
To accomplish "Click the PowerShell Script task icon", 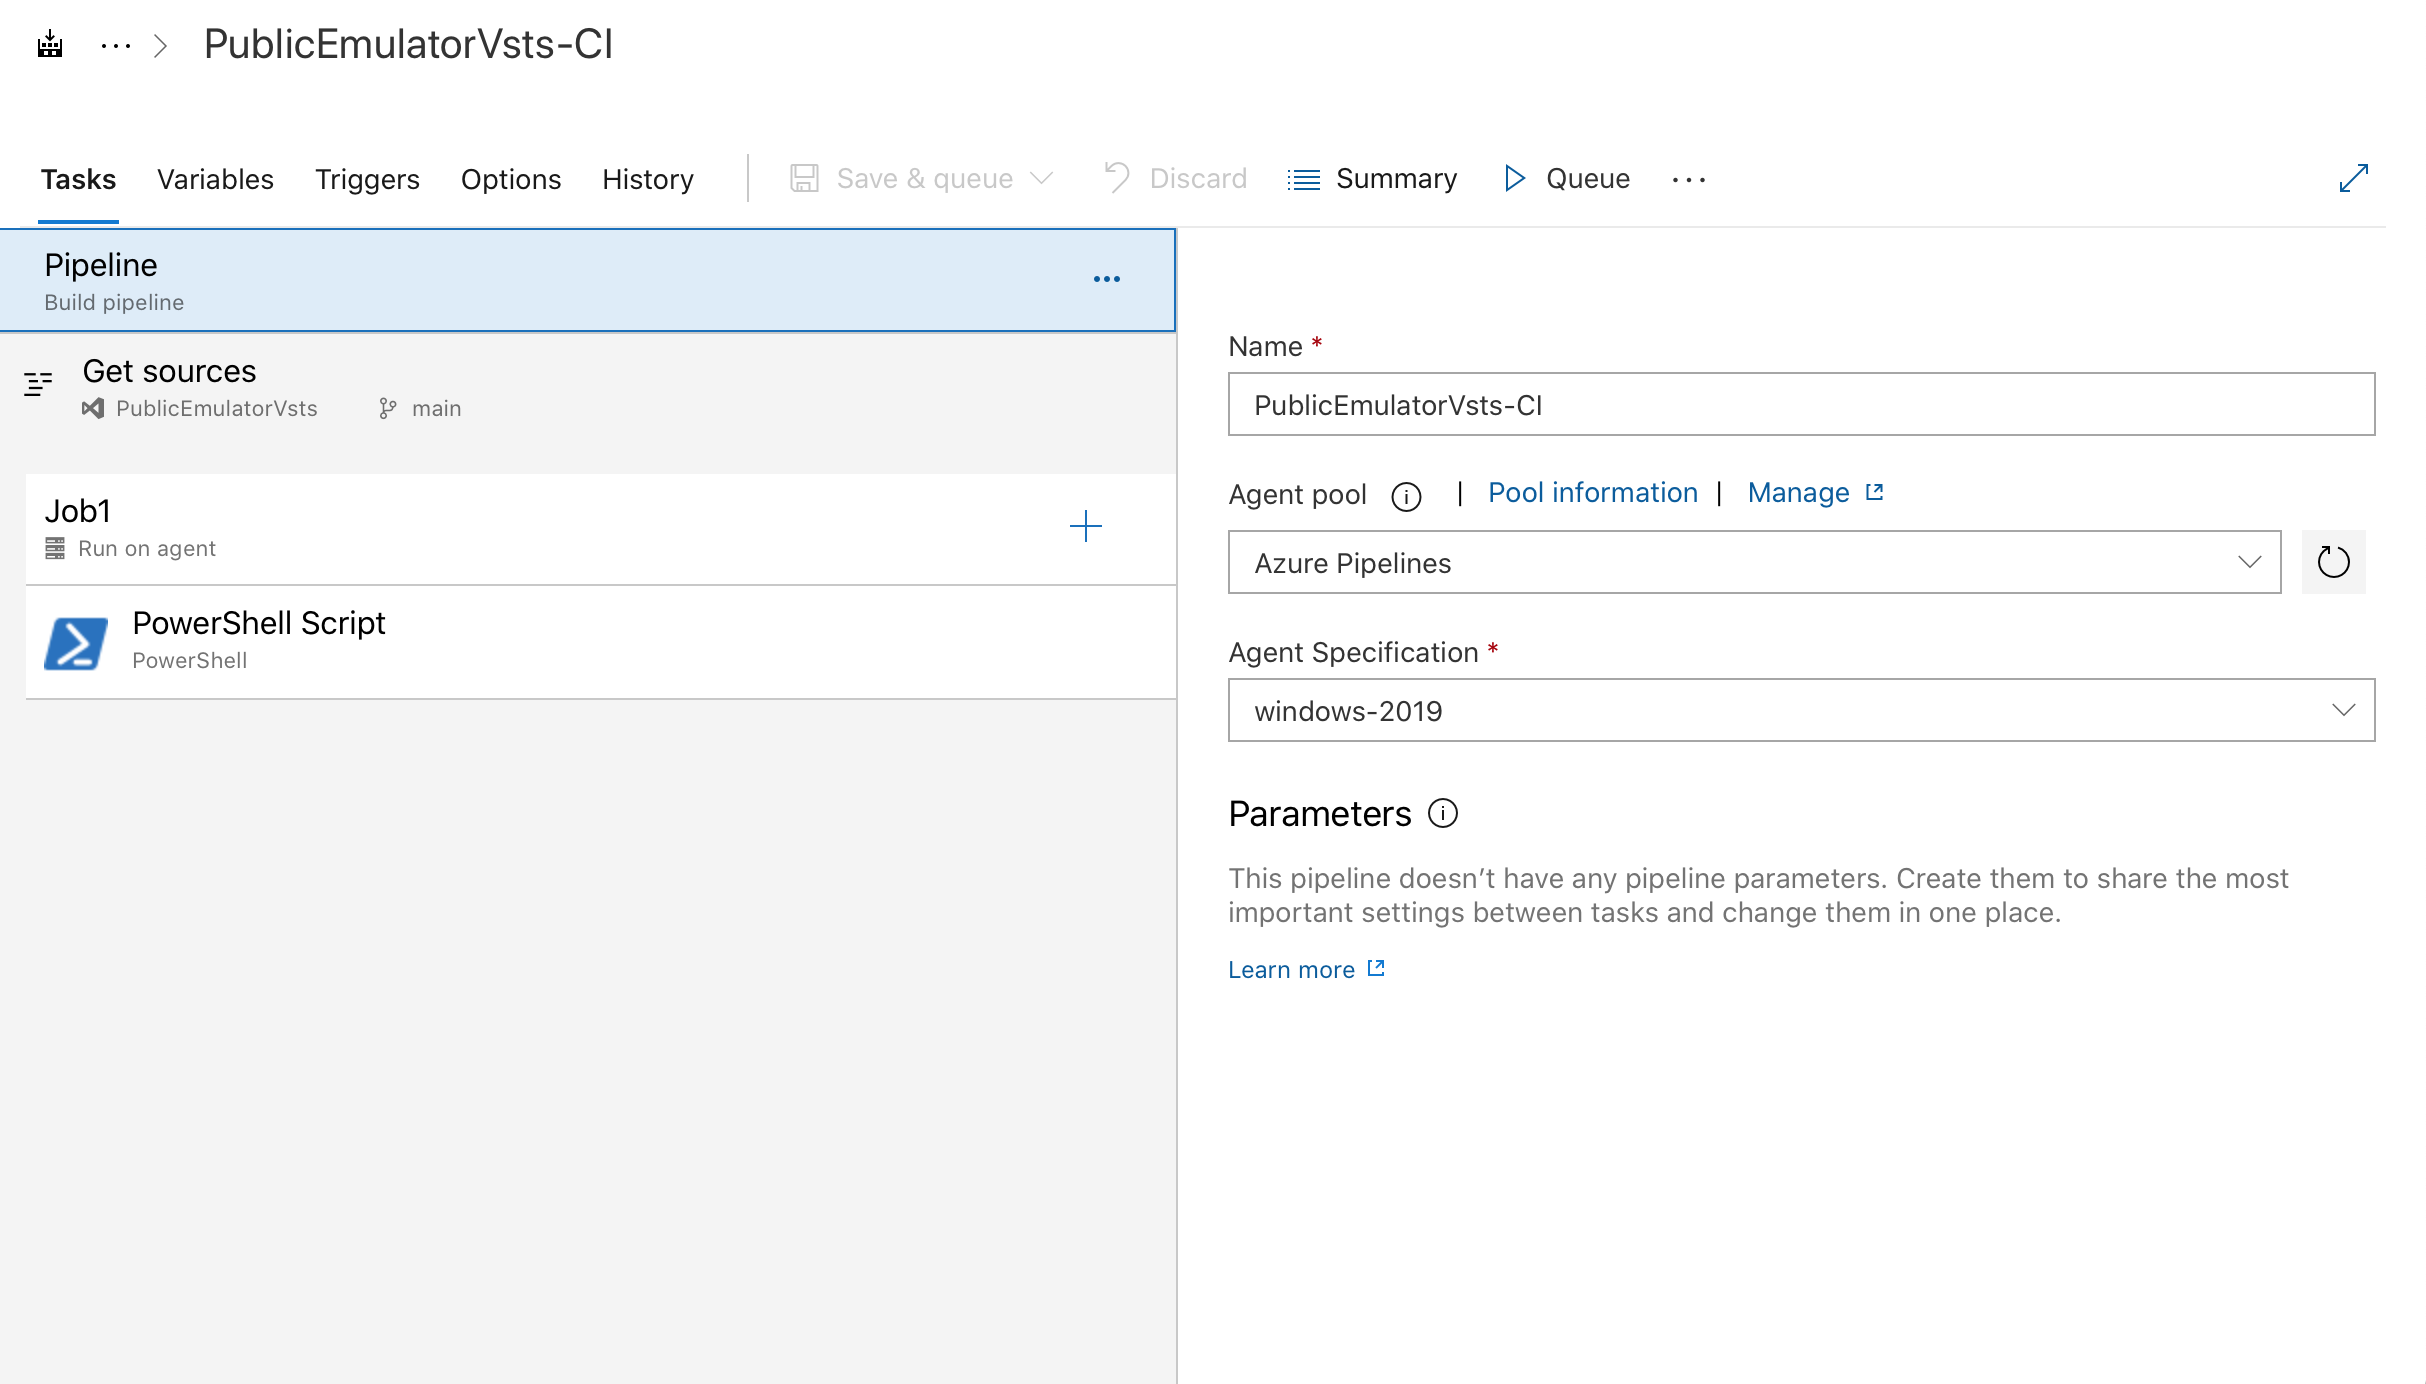I will pyautogui.click(x=77, y=640).
